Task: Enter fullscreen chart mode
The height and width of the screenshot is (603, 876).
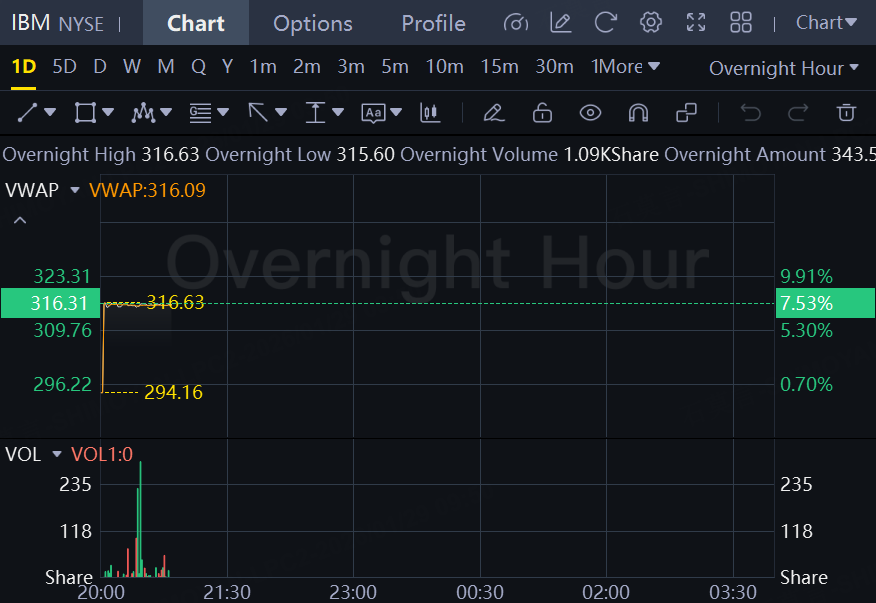Action: (x=696, y=23)
